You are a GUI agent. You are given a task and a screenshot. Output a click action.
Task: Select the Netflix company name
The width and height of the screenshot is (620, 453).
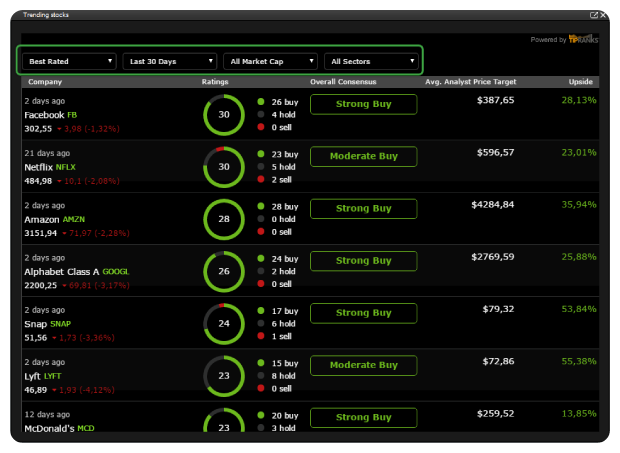click(x=38, y=167)
